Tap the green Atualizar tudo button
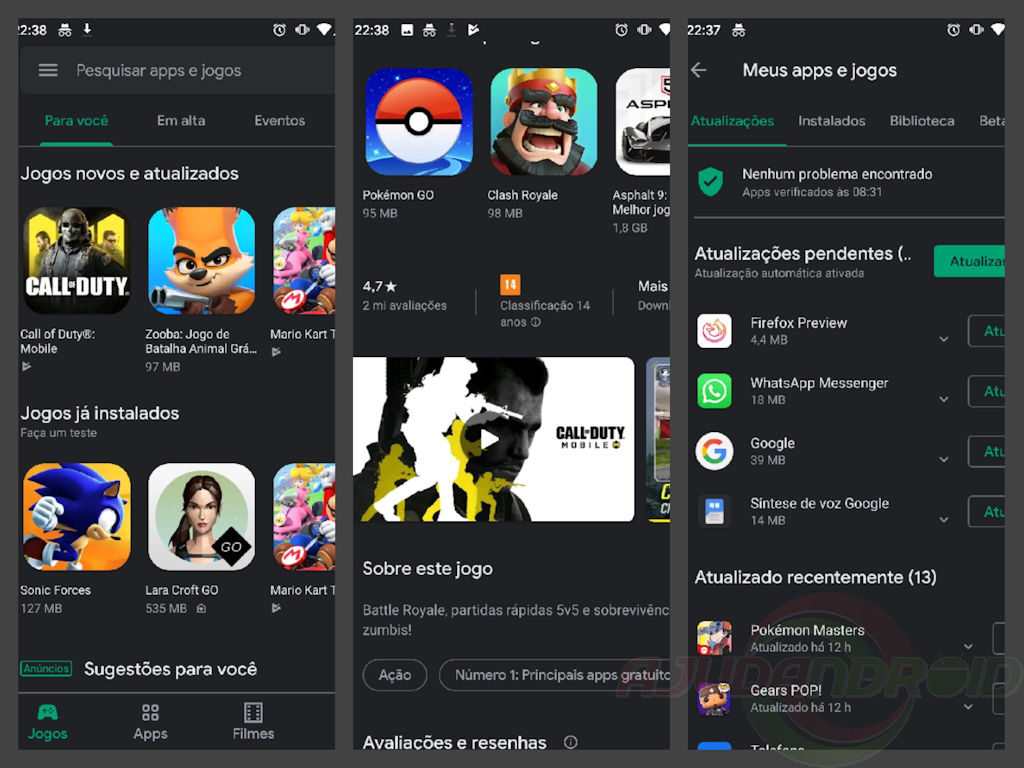Image resolution: width=1024 pixels, height=768 pixels. coord(969,261)
